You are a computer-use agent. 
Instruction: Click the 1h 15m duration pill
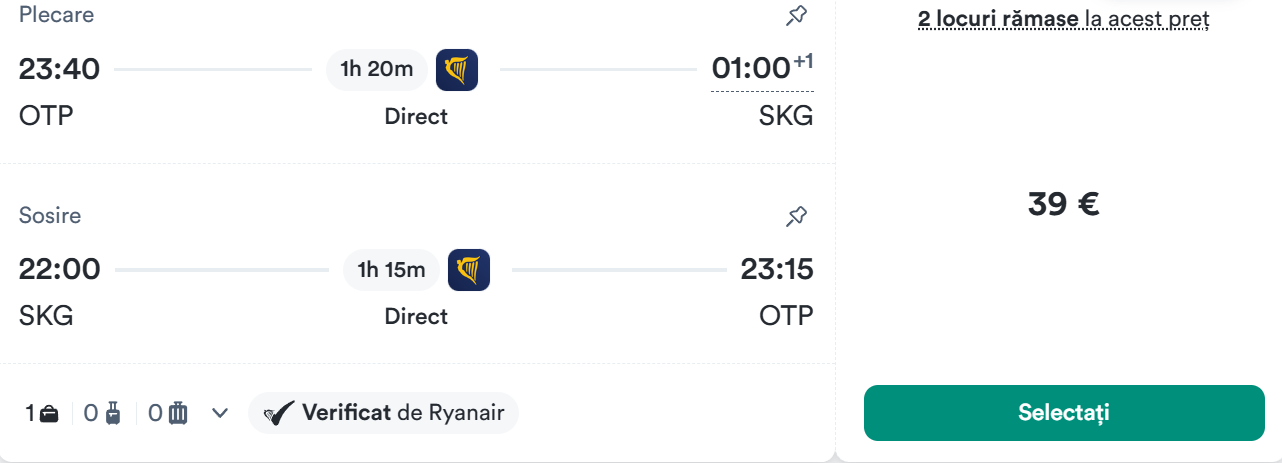click(x=391, y=270)
